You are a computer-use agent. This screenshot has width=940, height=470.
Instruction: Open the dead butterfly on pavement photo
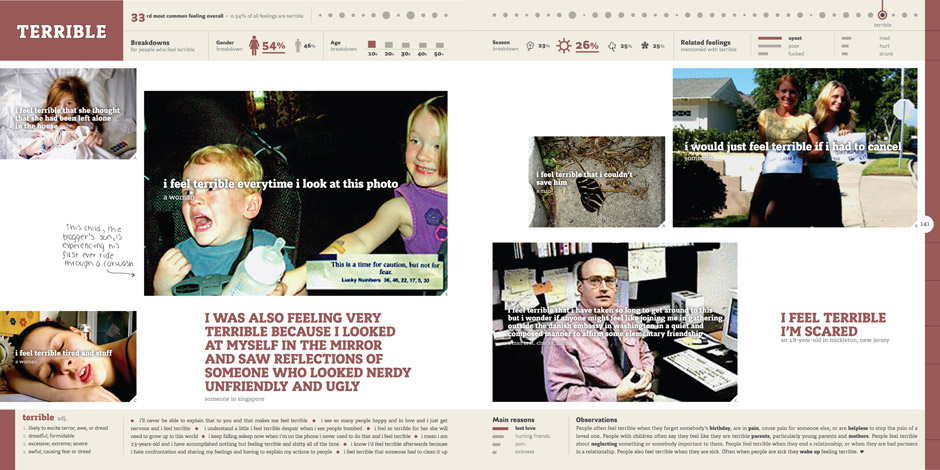pyautogui.click(x=596, y=182)
